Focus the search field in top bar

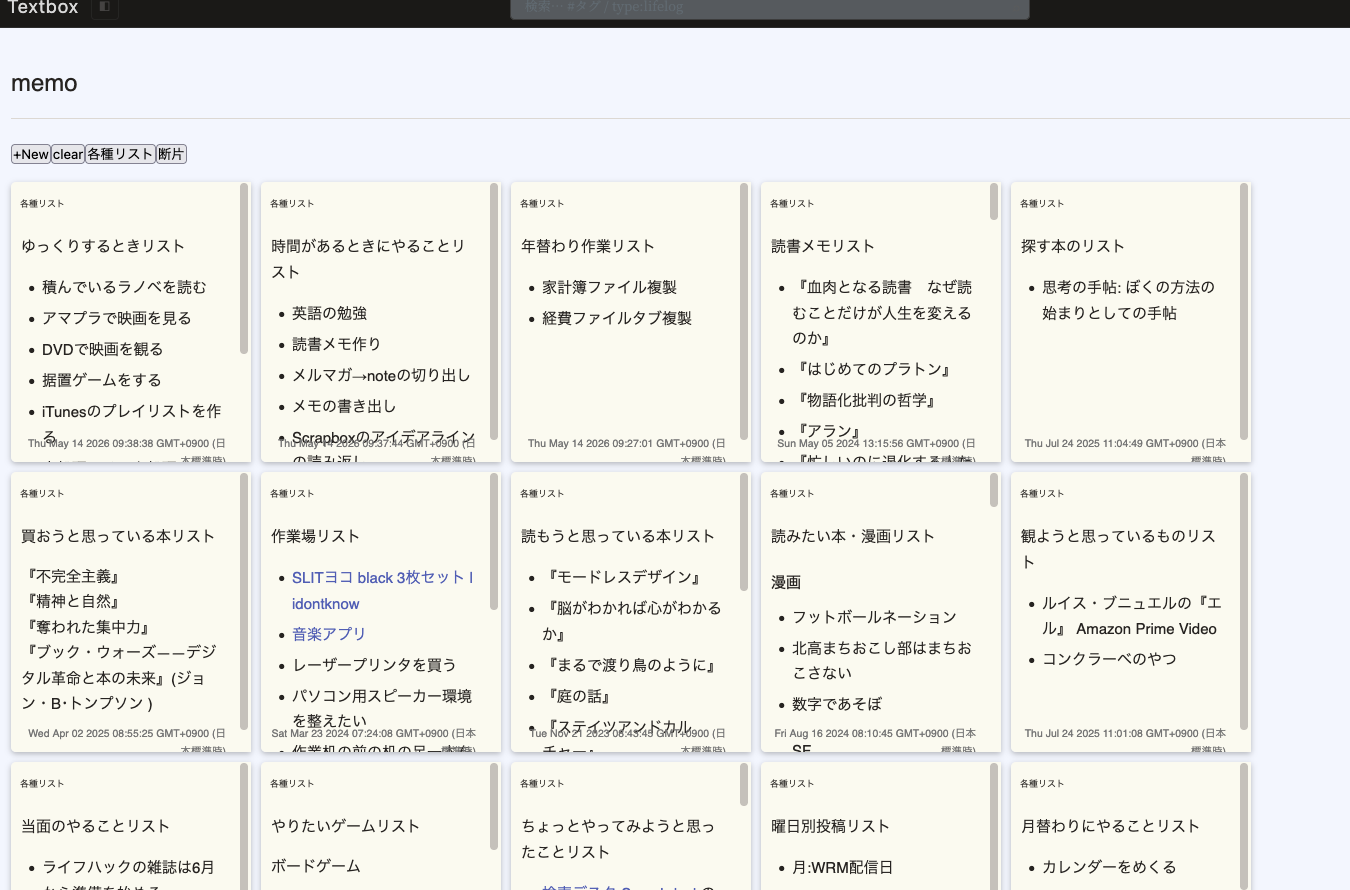(x=769, y=9)
